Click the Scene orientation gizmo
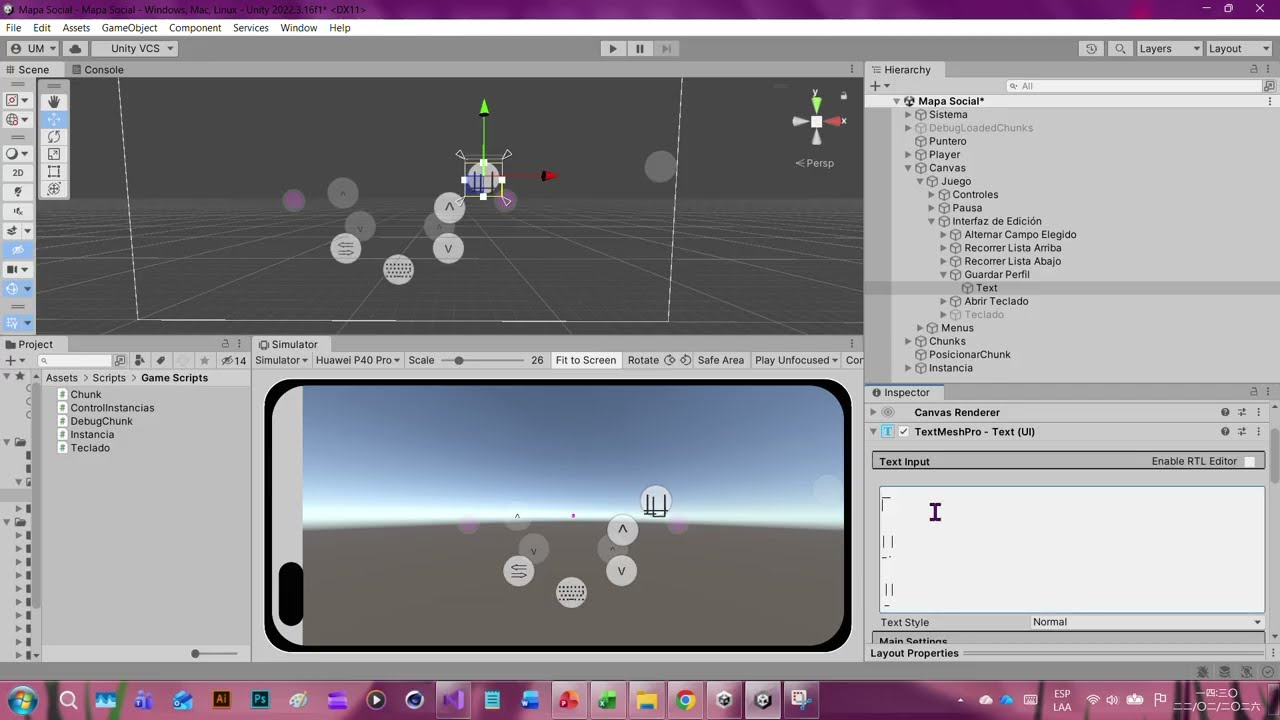Viewport: 1280px width, 720px height. click(817, 120)
